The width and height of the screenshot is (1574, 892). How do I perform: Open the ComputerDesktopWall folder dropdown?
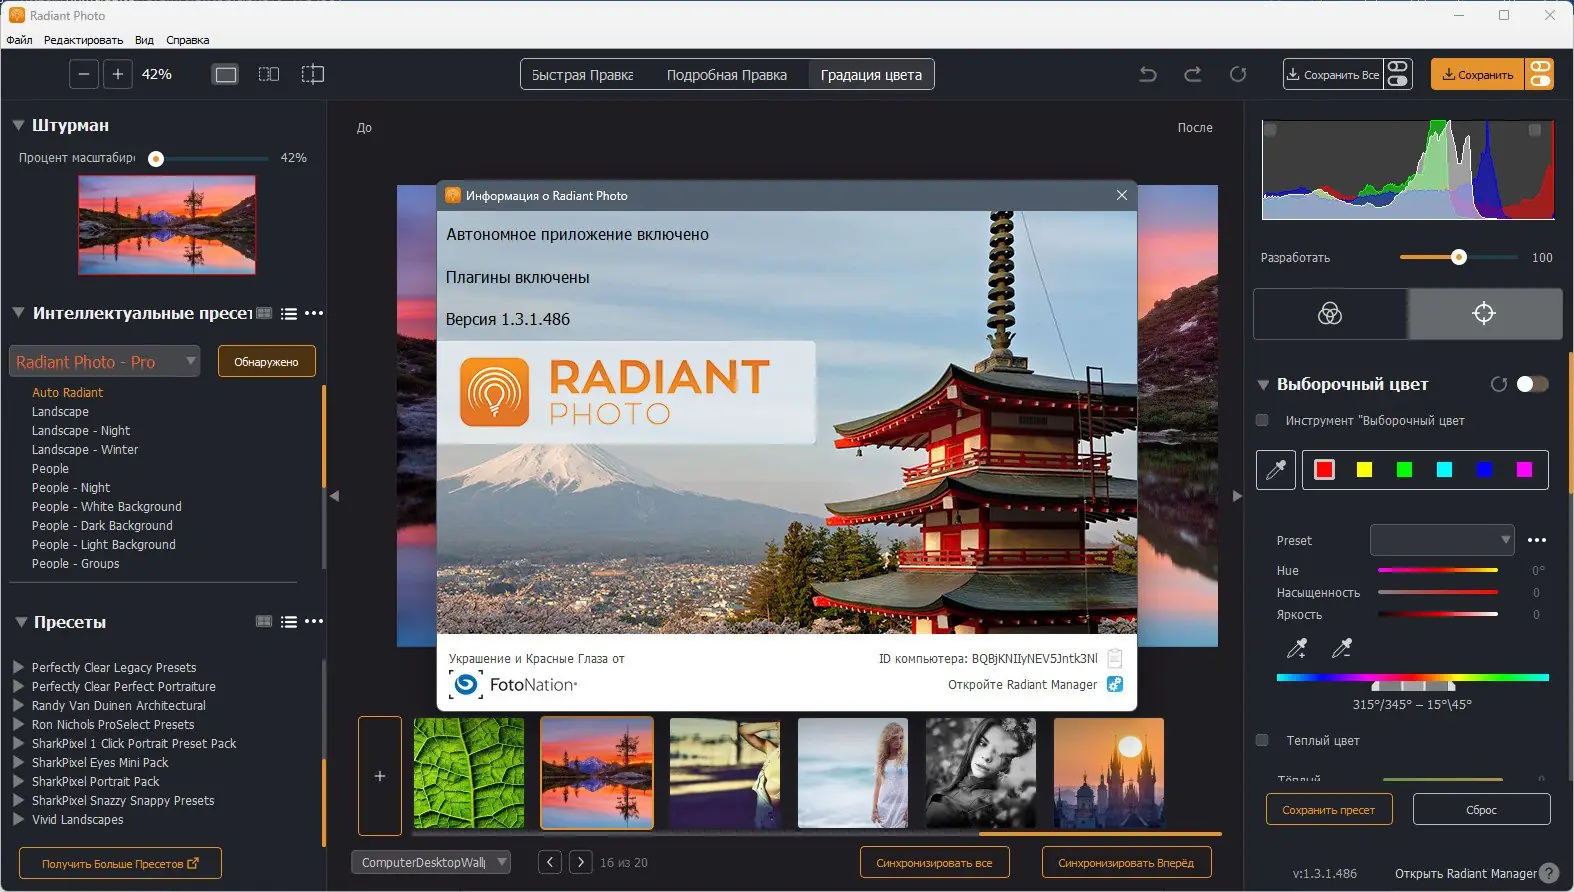click(x=431, y=862)
